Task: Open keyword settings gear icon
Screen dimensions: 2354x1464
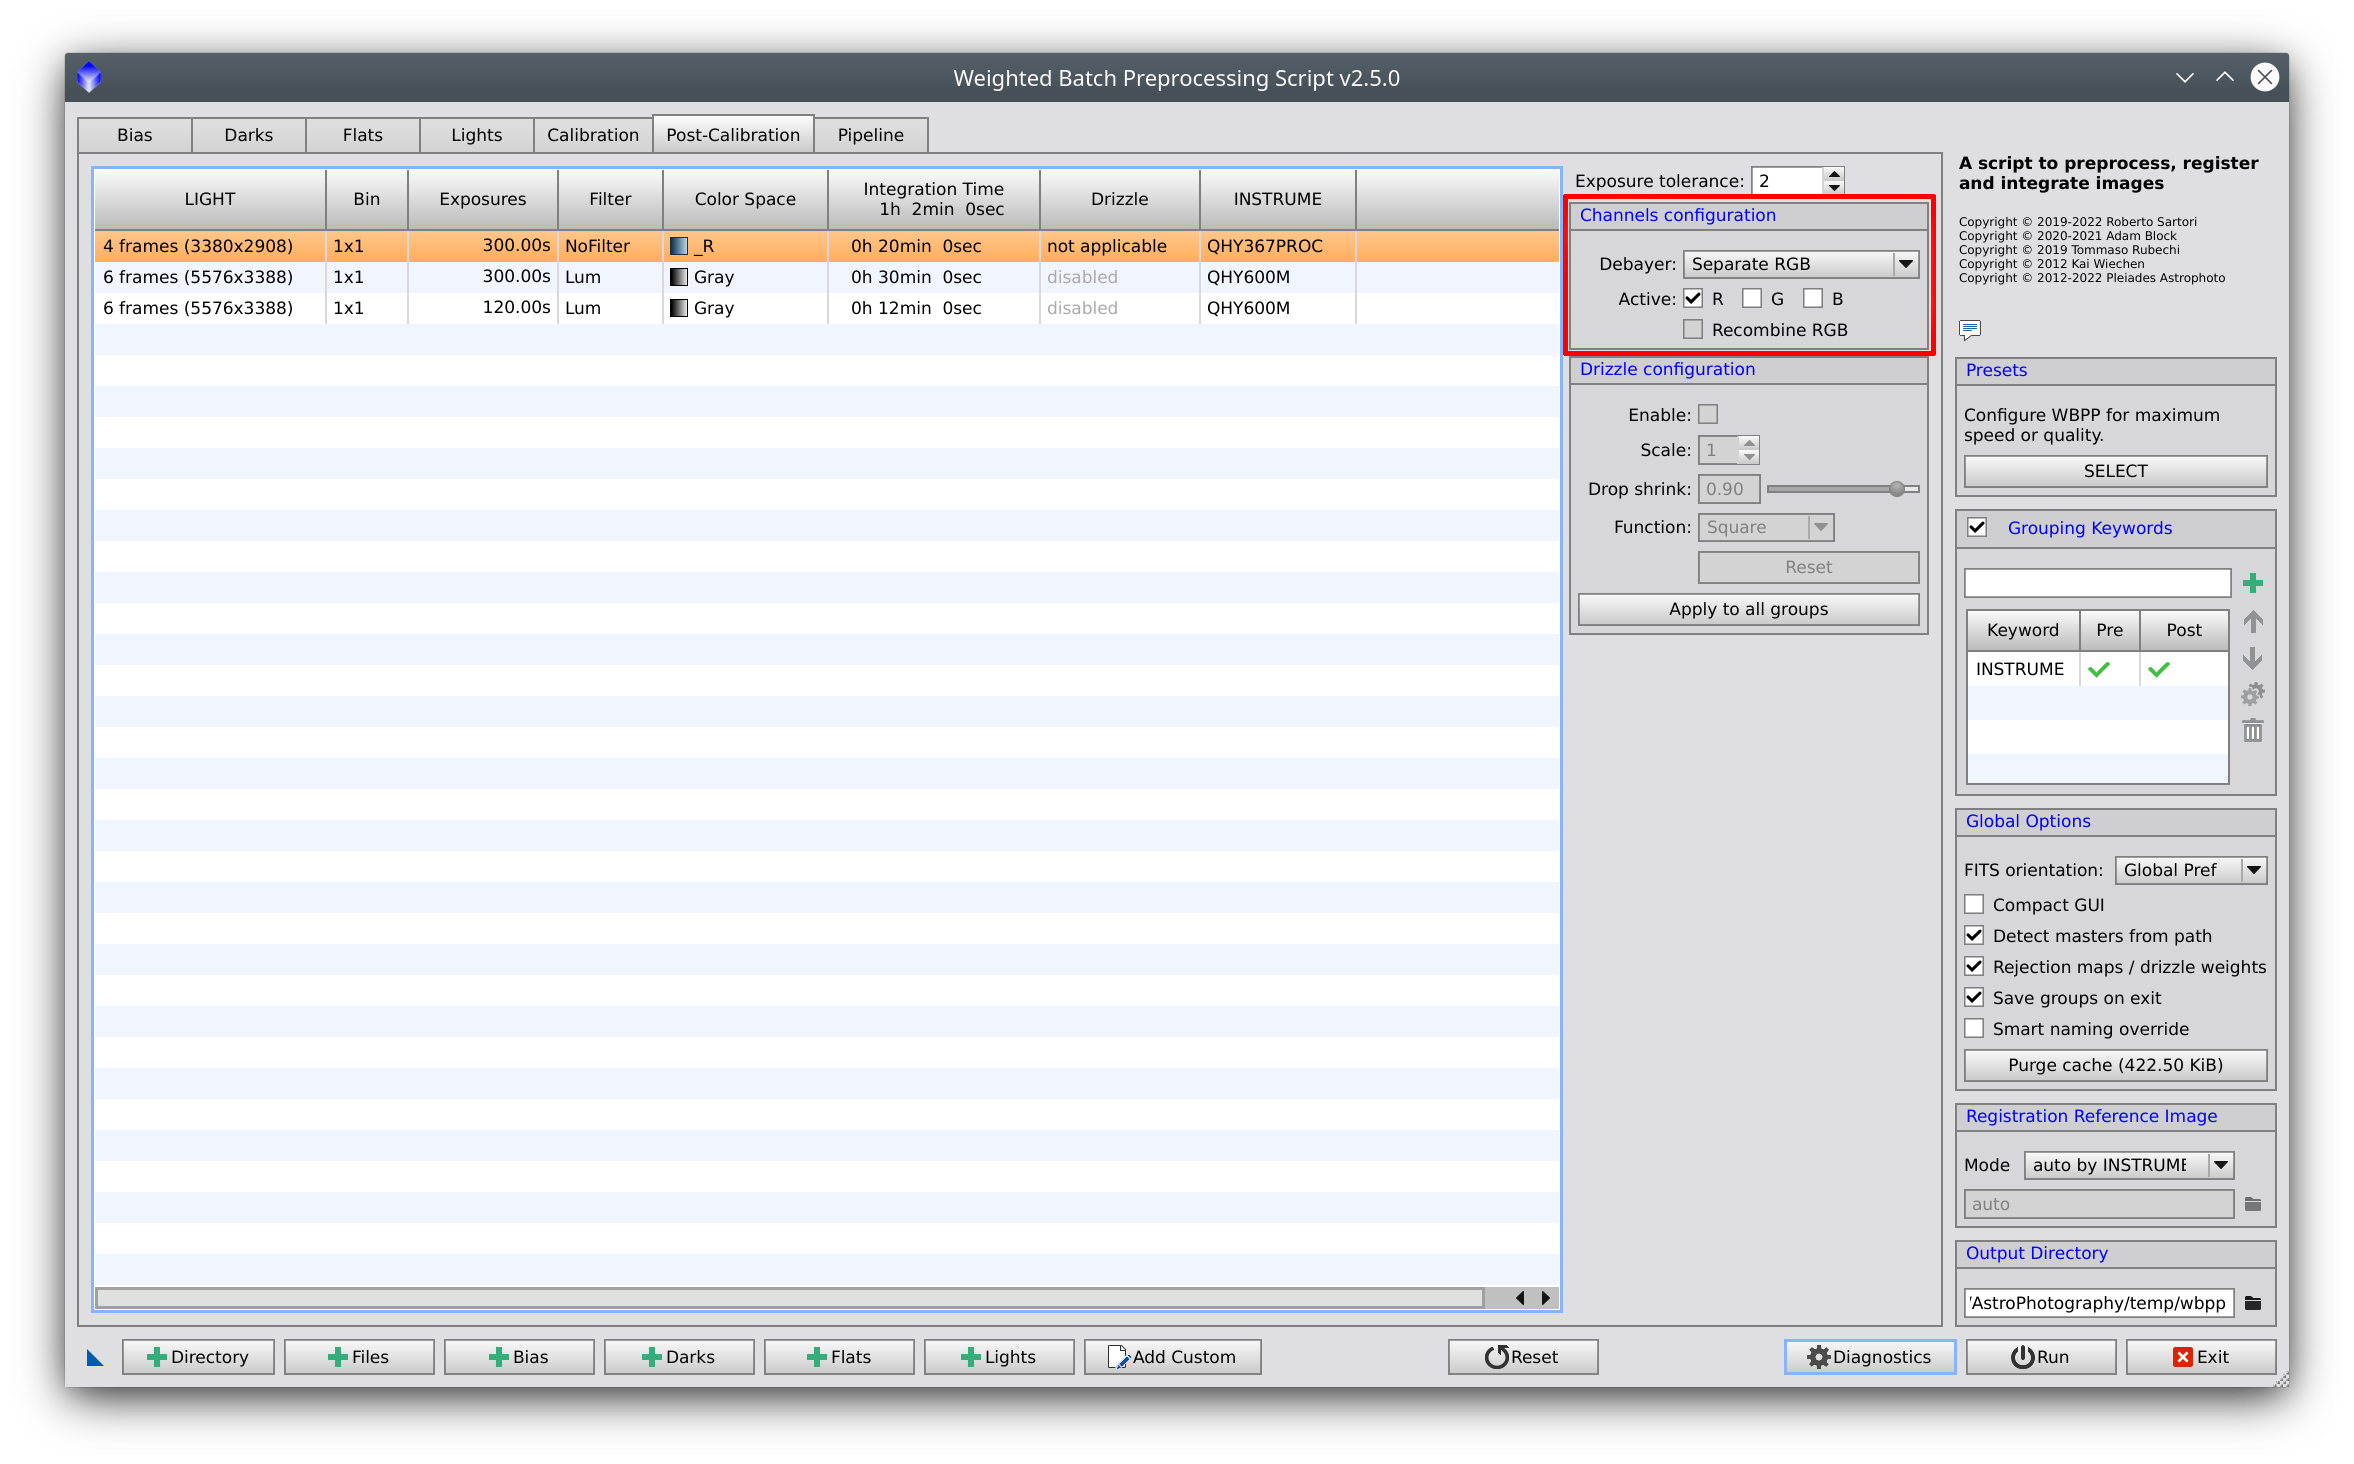Action: [x=2252, y=694]
